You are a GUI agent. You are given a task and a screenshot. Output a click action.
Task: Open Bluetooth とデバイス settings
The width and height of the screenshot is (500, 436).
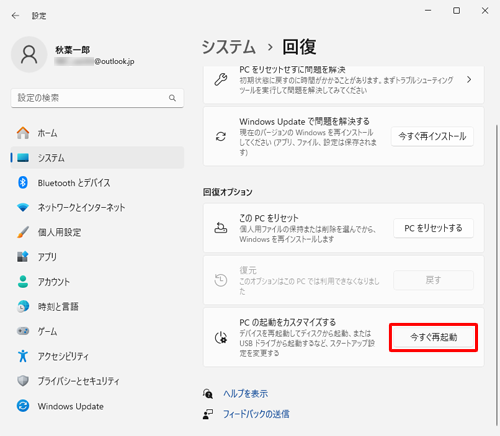click(97, 182)
